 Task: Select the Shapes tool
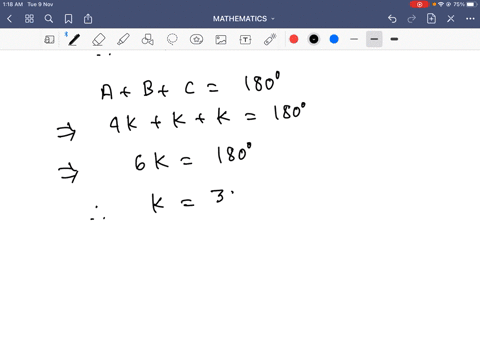point(147,39)
